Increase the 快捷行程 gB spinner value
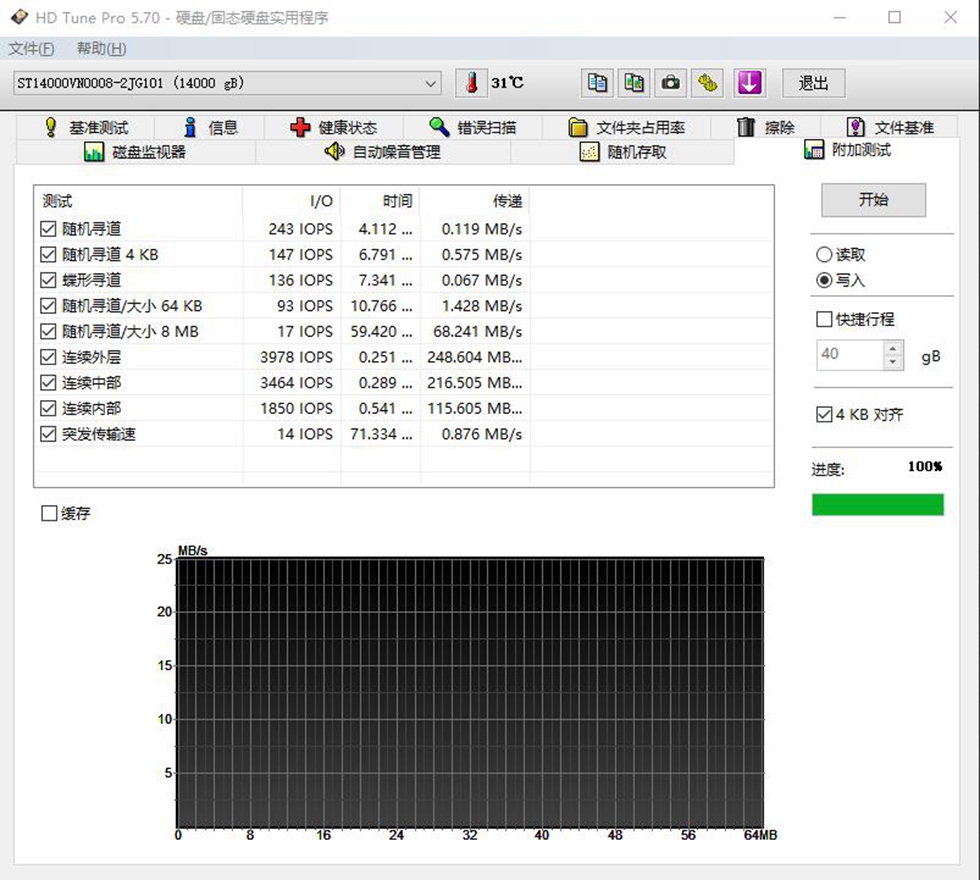Screen dimensions: 980x880 [893, 348]
